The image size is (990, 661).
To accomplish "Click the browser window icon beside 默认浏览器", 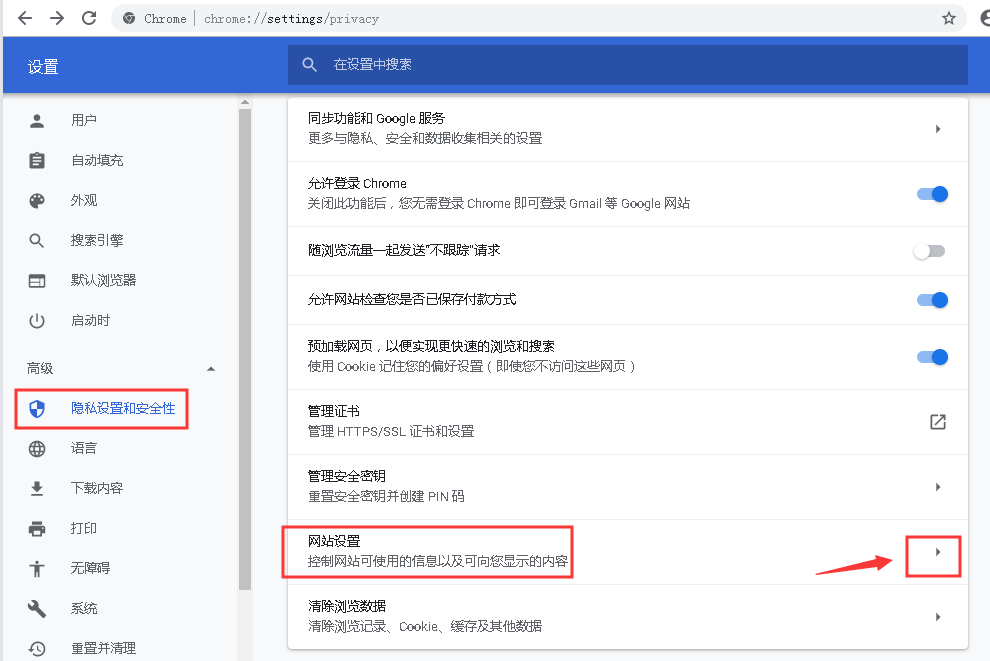I will click(x=37, y=281).
